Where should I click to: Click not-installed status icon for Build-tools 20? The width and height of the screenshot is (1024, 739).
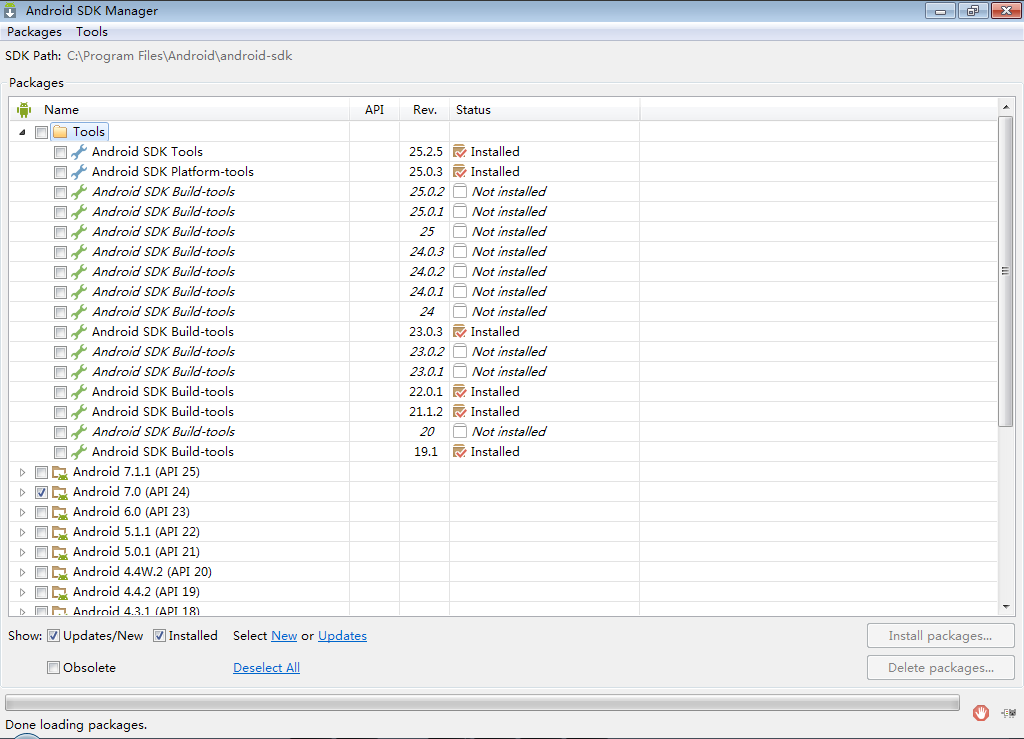click(x=460, y=432)
